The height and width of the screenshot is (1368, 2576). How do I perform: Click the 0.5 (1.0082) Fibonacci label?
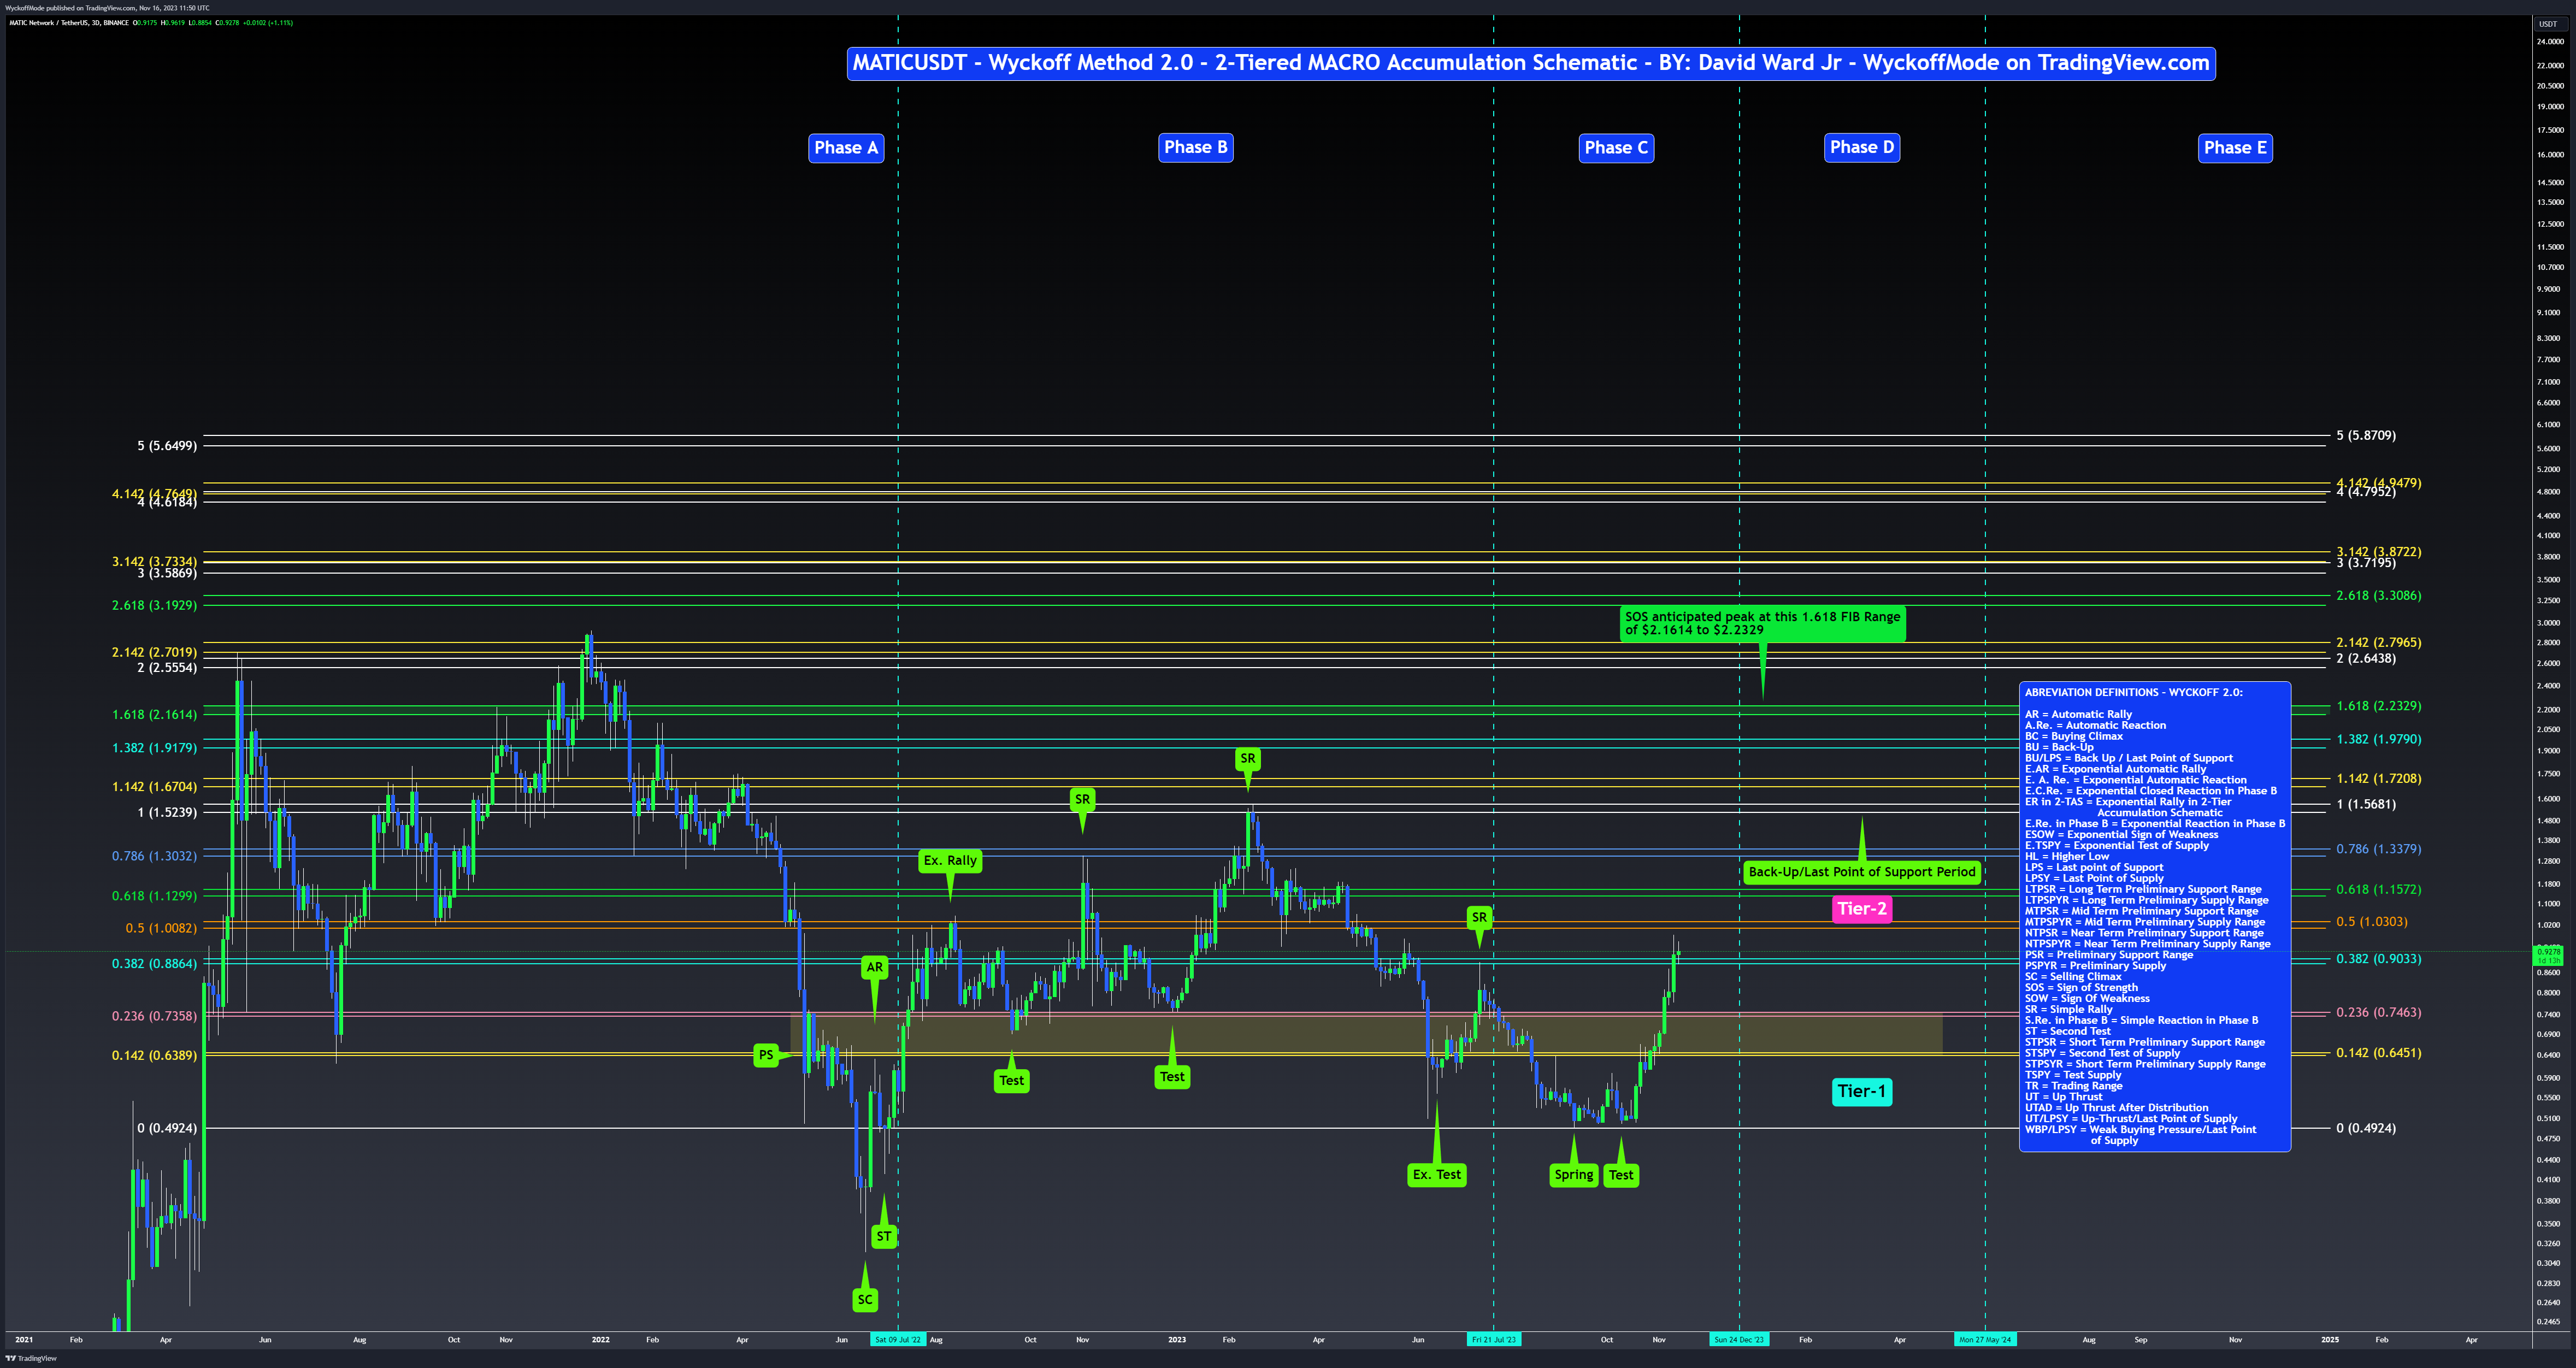pyautogui.click(x=161, y=928)
